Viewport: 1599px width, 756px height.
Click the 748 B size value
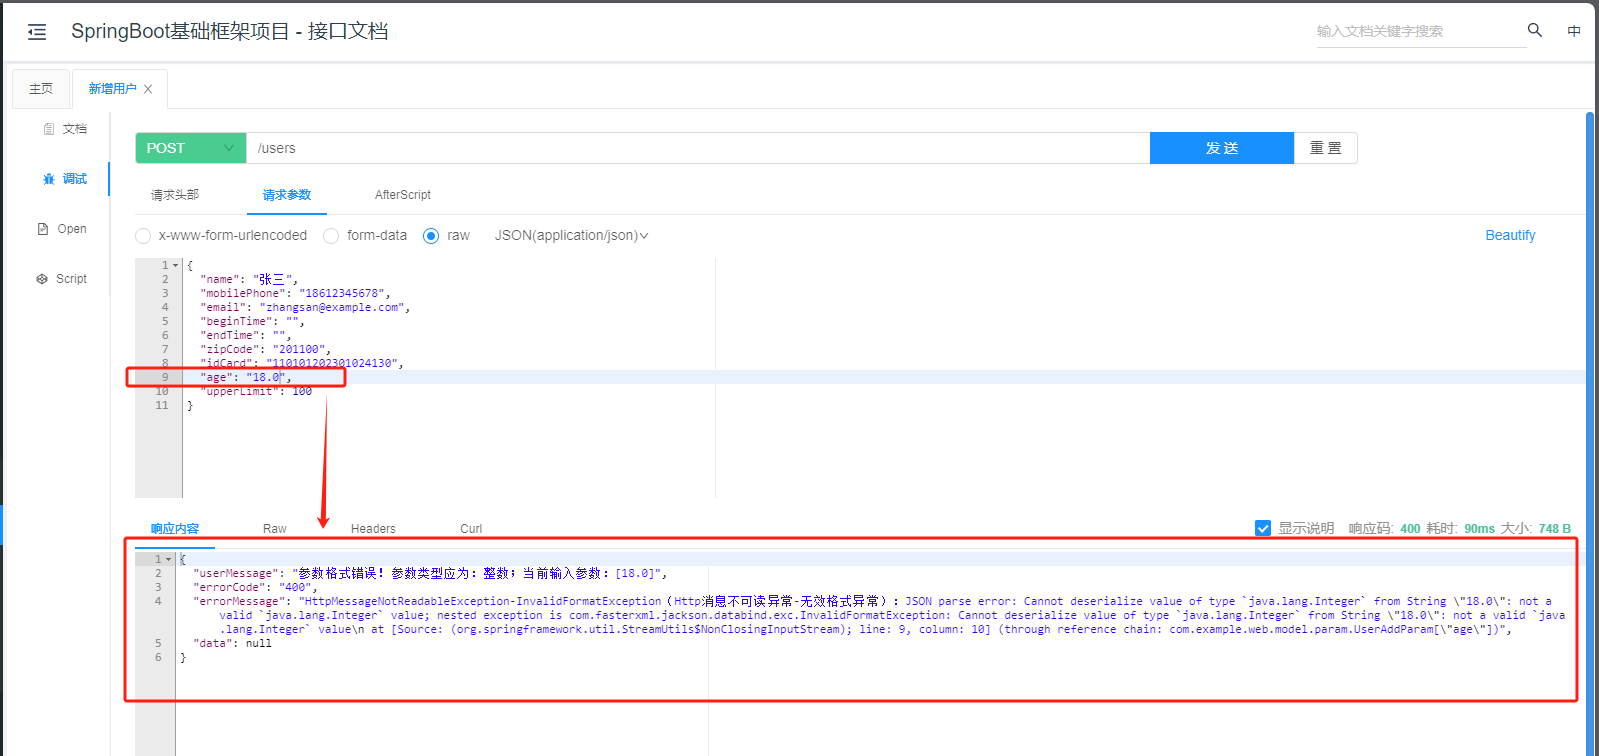(1555, 529)
